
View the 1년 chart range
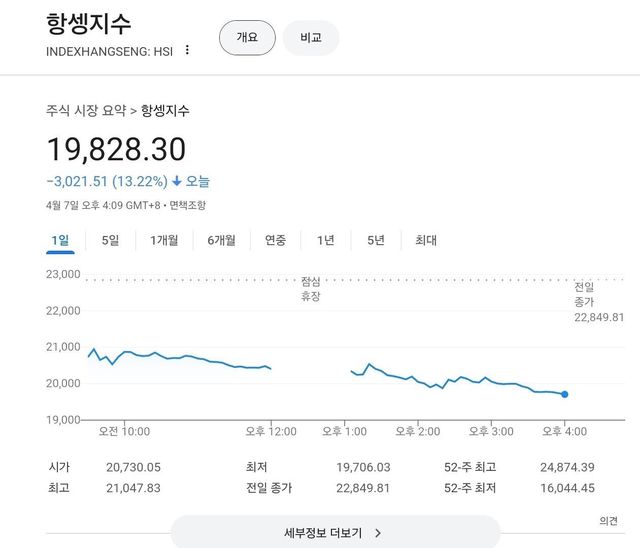(326, 240)
